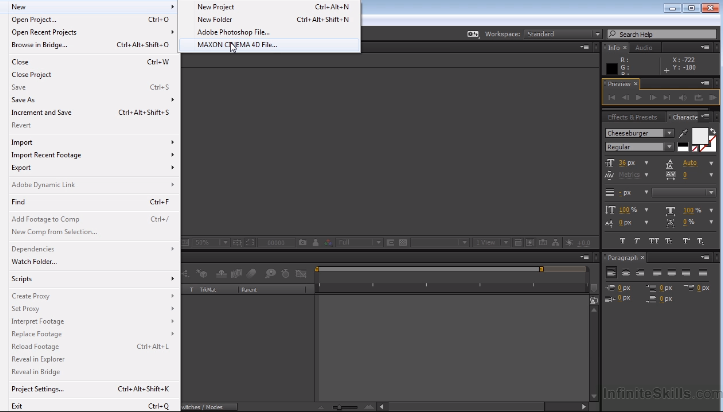Click the Graph Editor icon in timeline

pos(301,274)
